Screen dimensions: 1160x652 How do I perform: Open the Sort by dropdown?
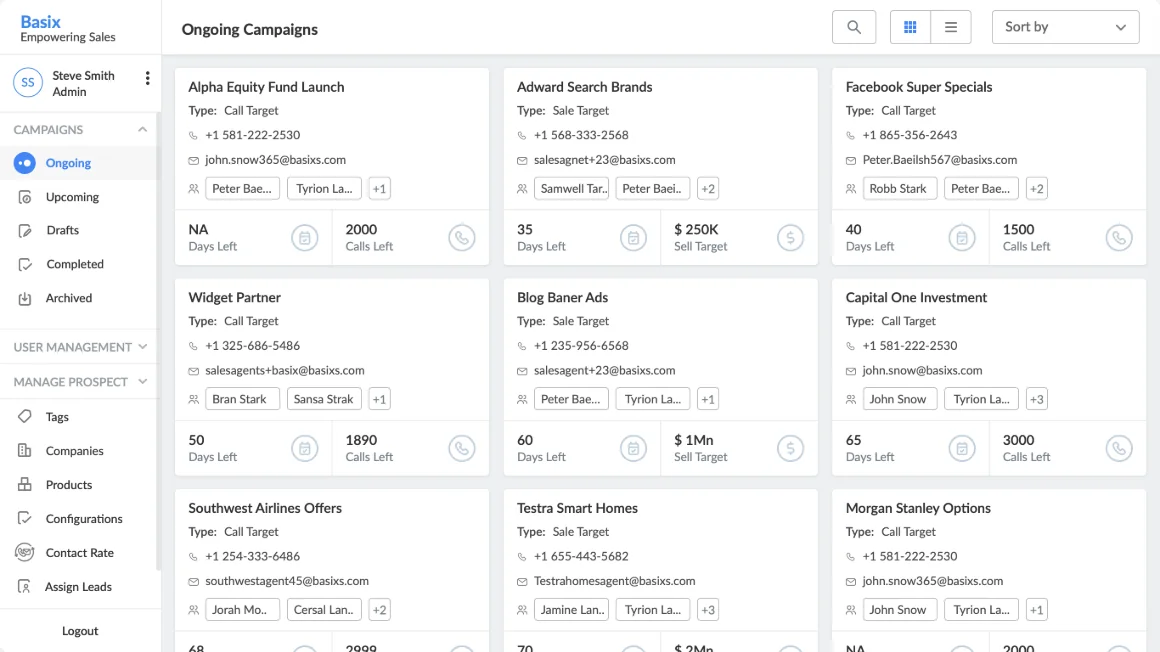click(x=1065, y=27)
